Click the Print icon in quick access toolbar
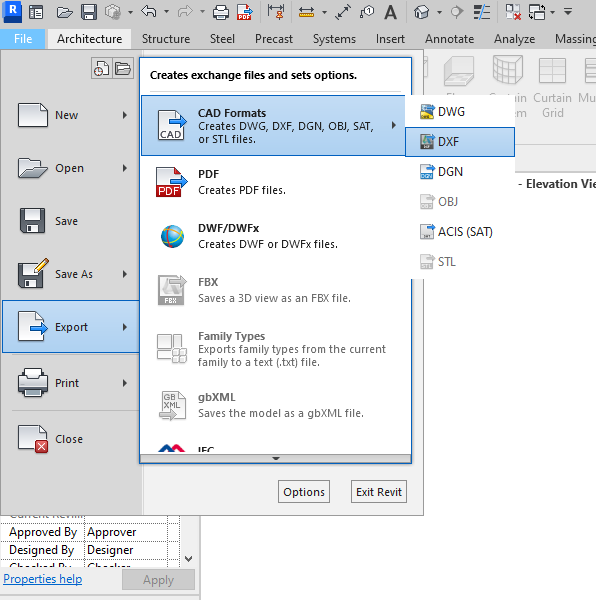The width and height of the screenshot is (596, 600). [x=221, y=12]
